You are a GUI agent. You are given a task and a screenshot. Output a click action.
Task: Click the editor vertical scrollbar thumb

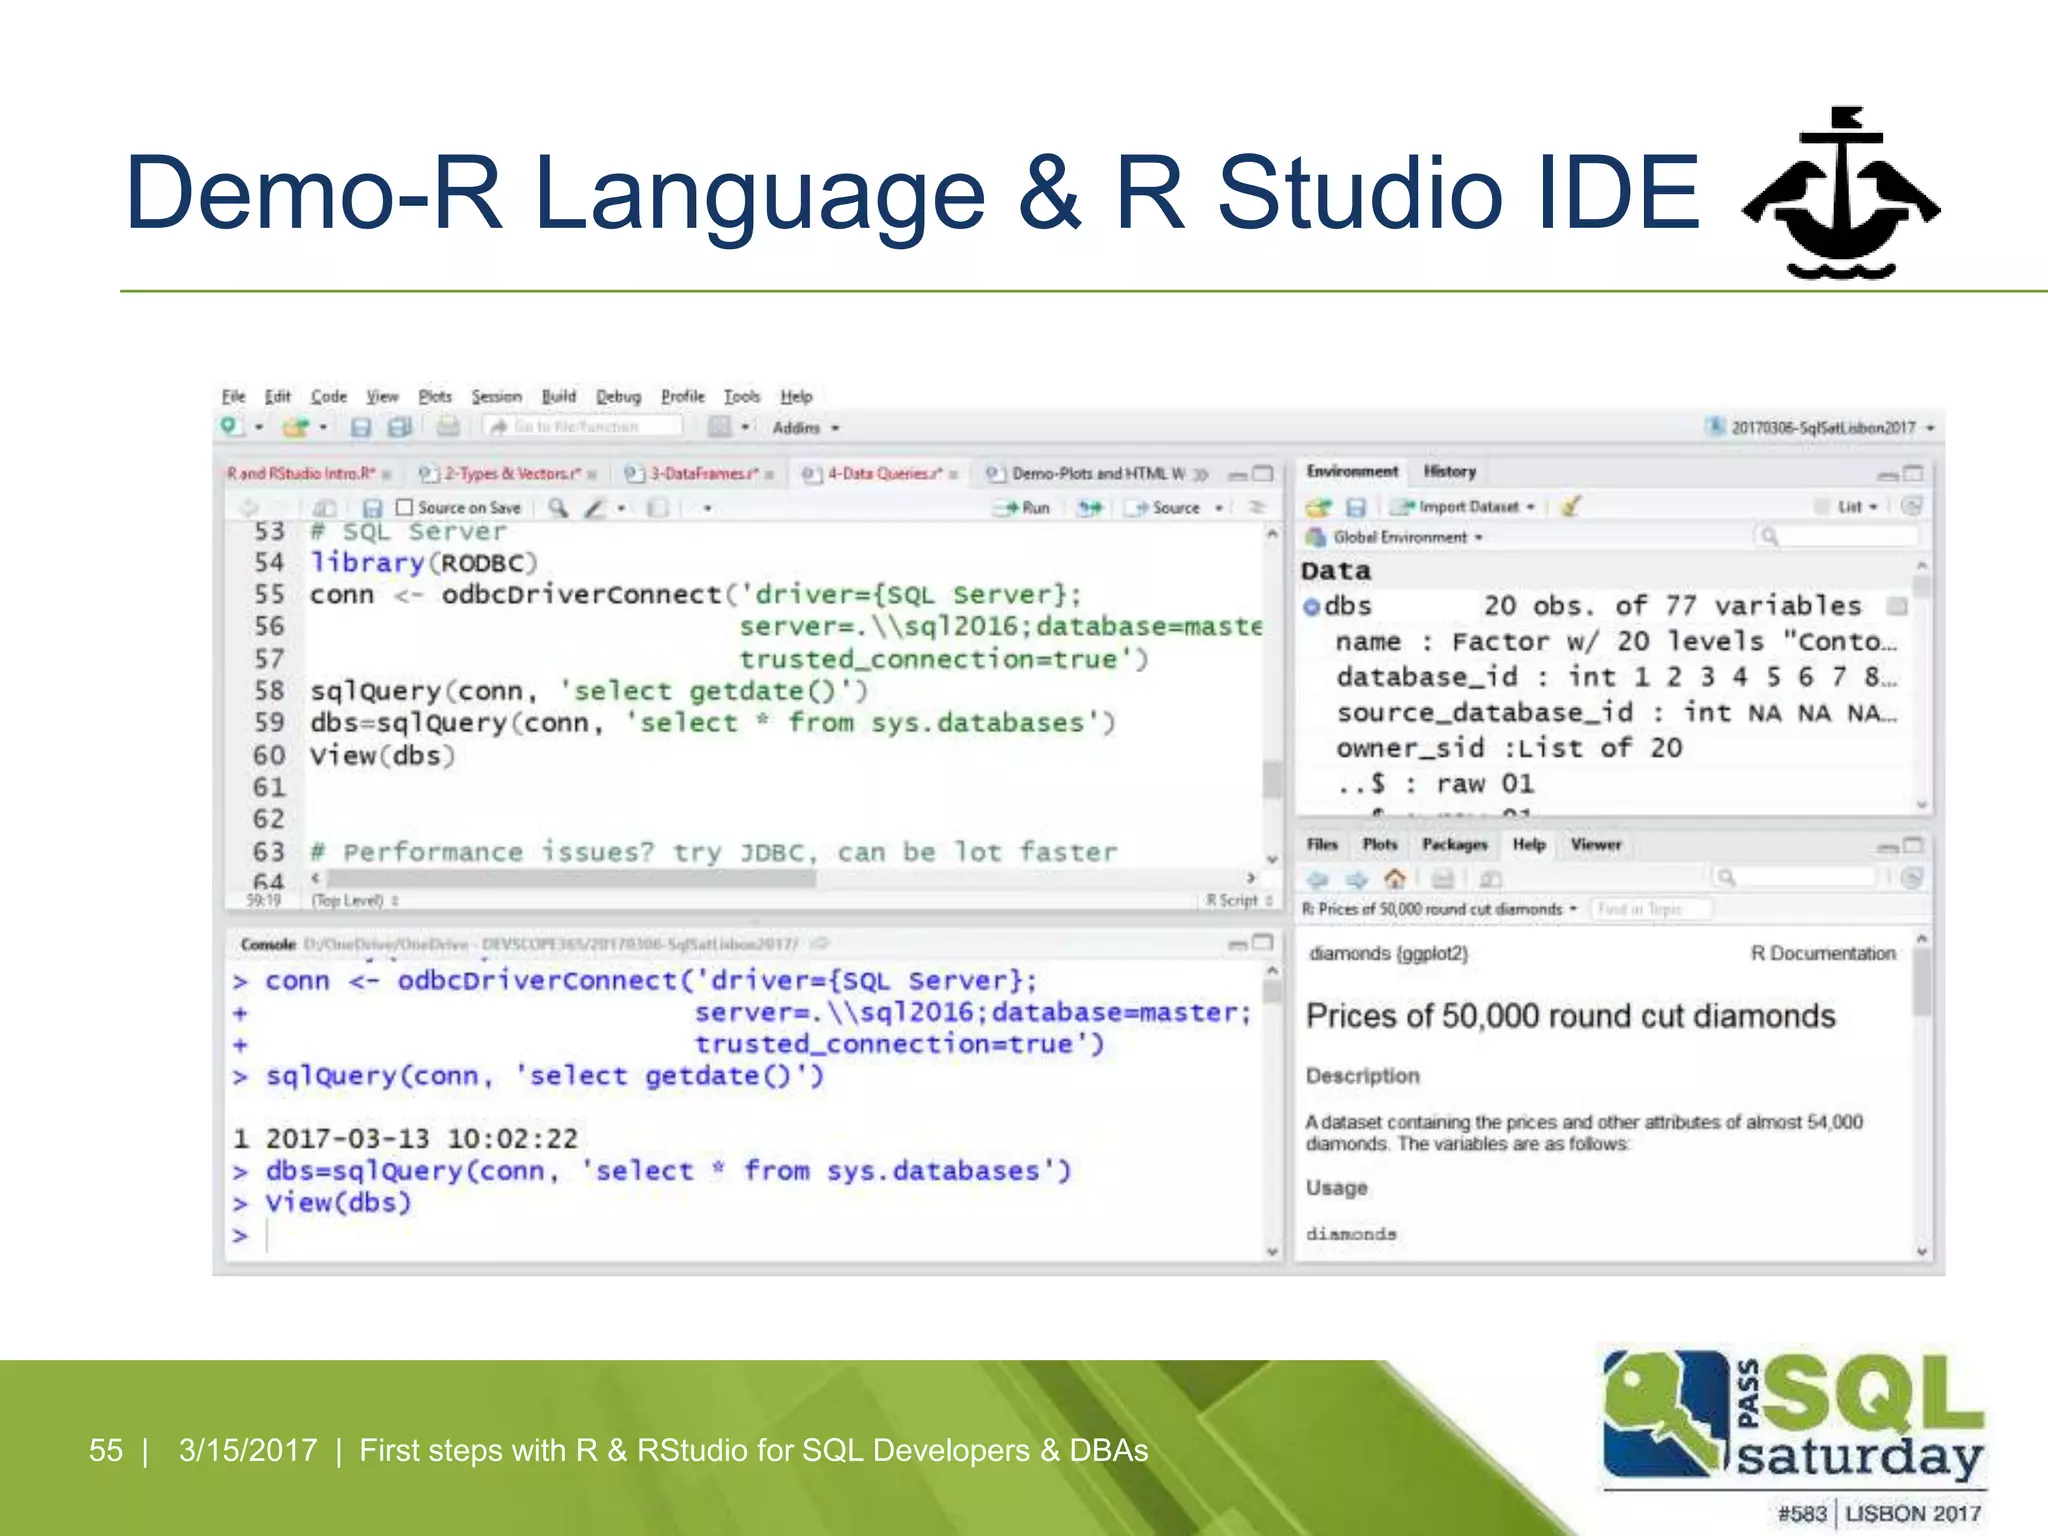1272,778
